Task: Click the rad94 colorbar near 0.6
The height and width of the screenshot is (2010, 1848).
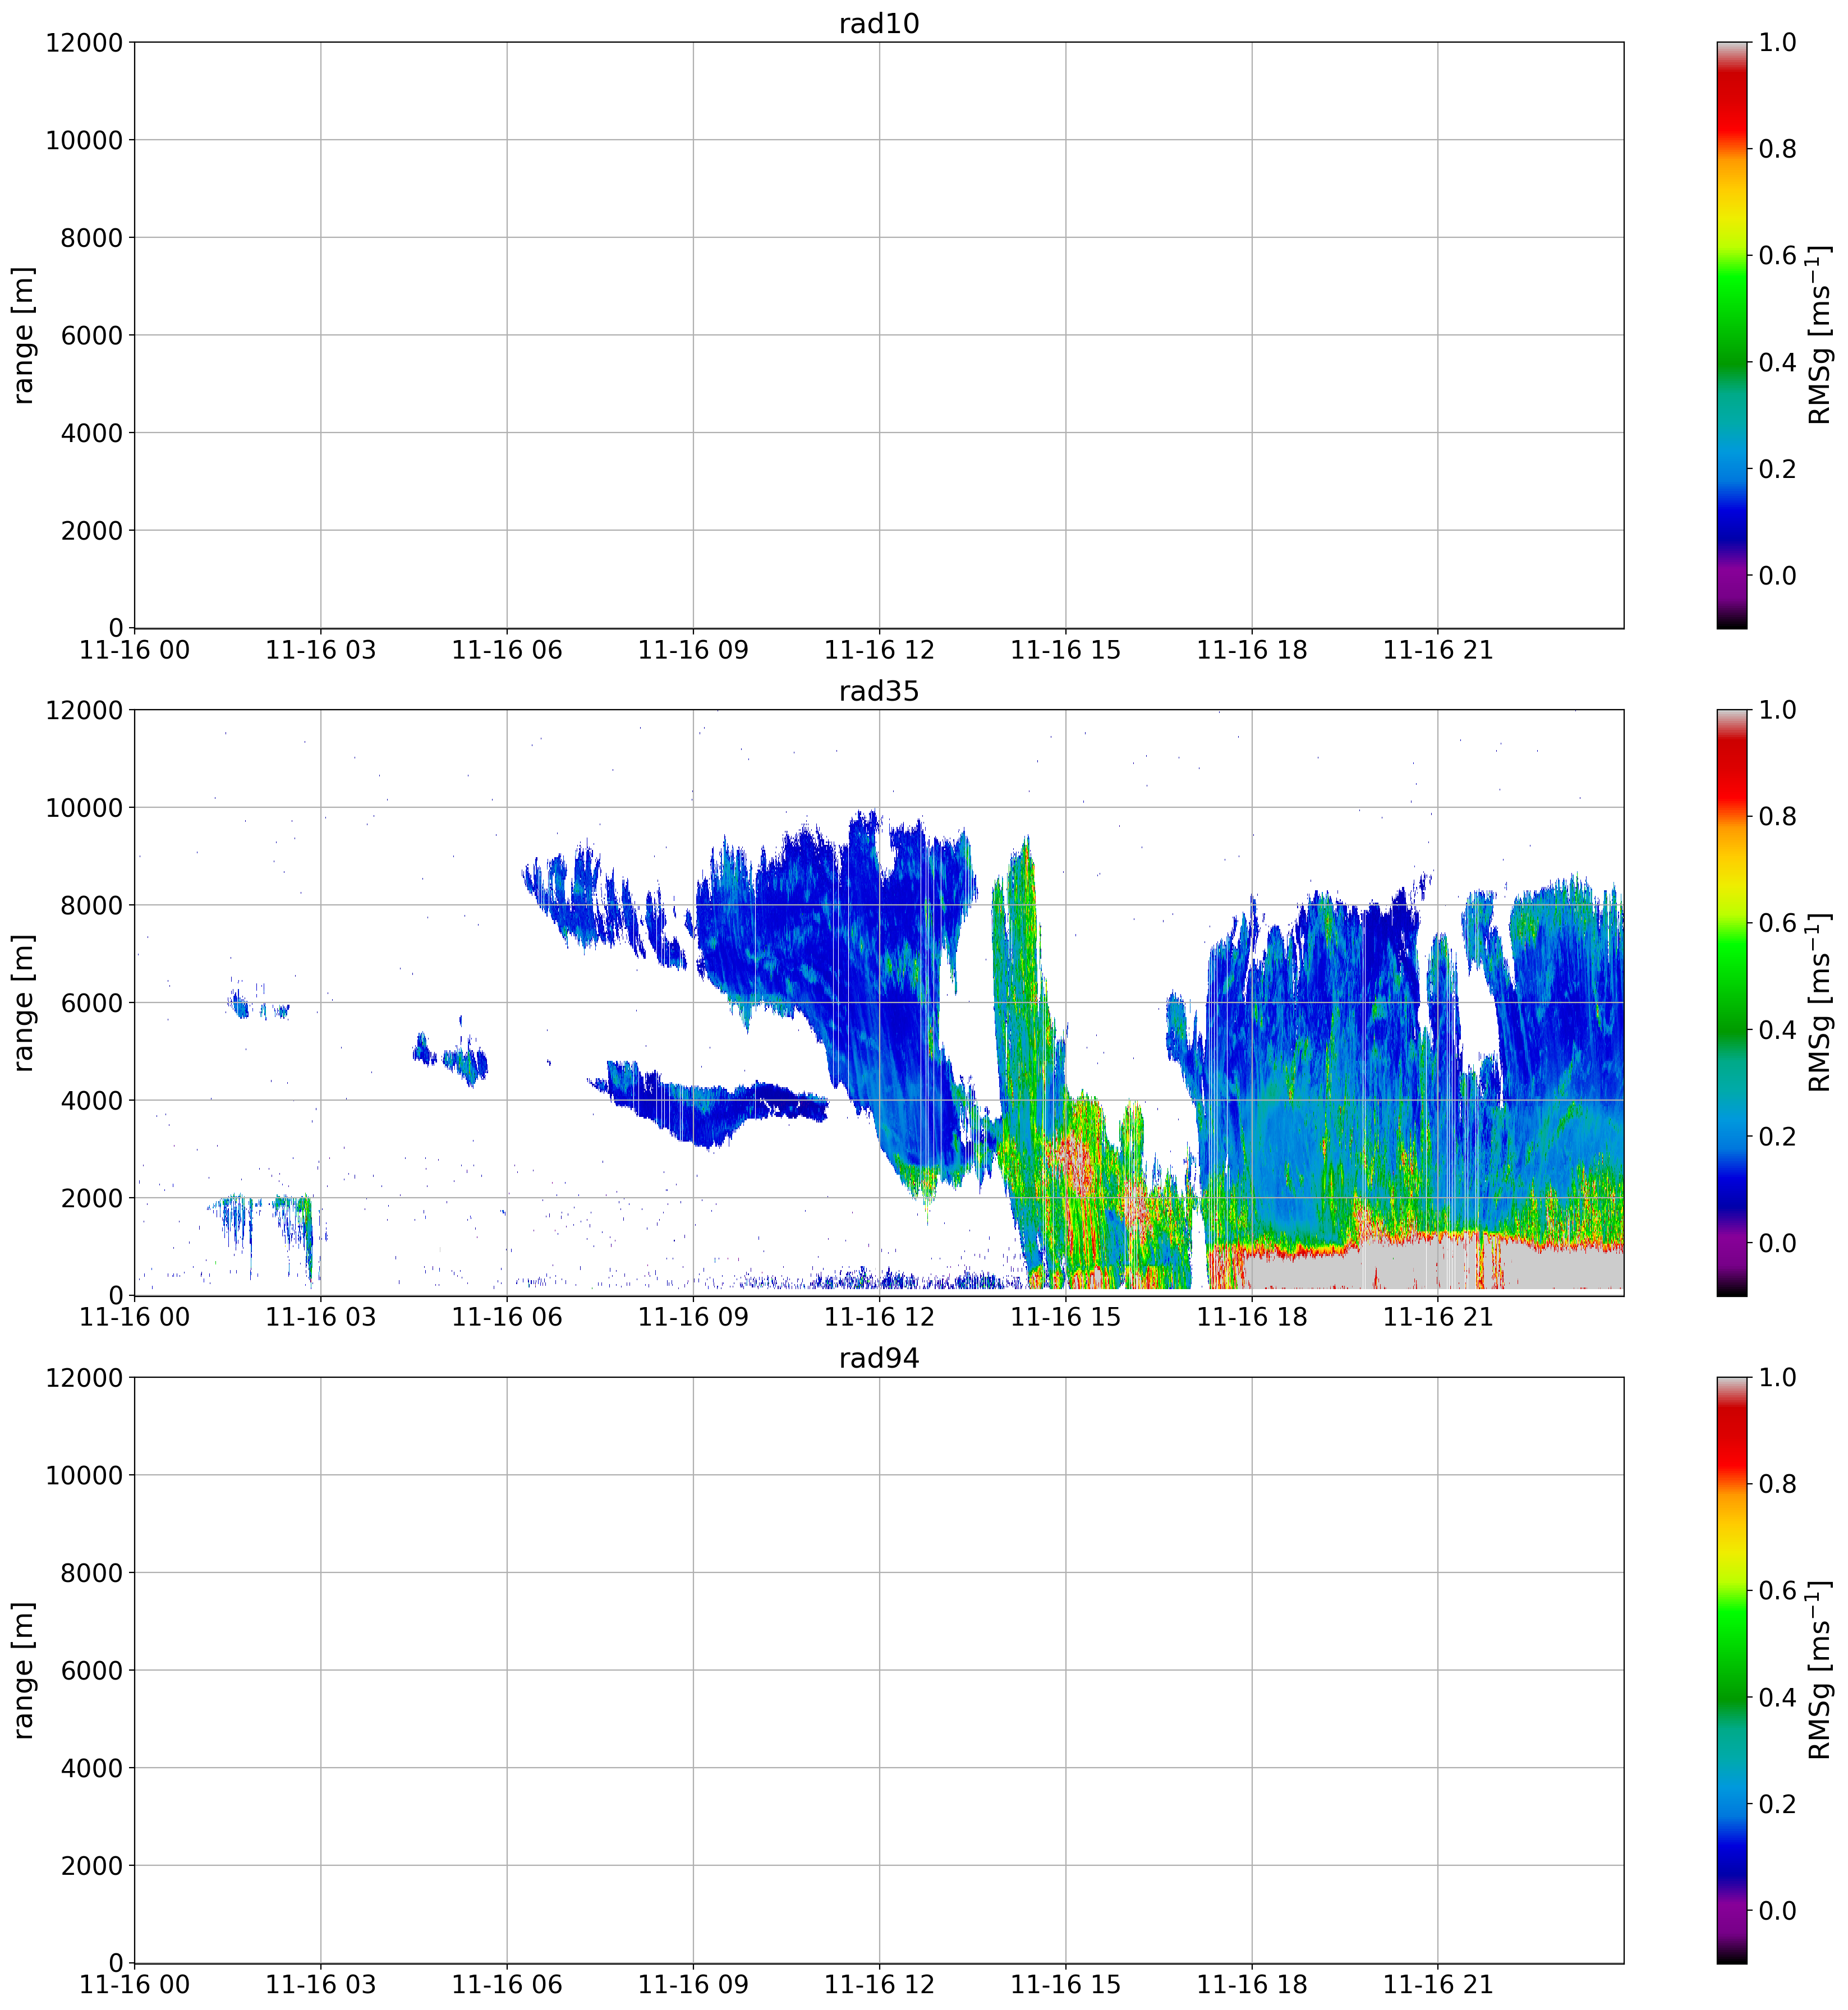Action: (x=1732, y=1590)
